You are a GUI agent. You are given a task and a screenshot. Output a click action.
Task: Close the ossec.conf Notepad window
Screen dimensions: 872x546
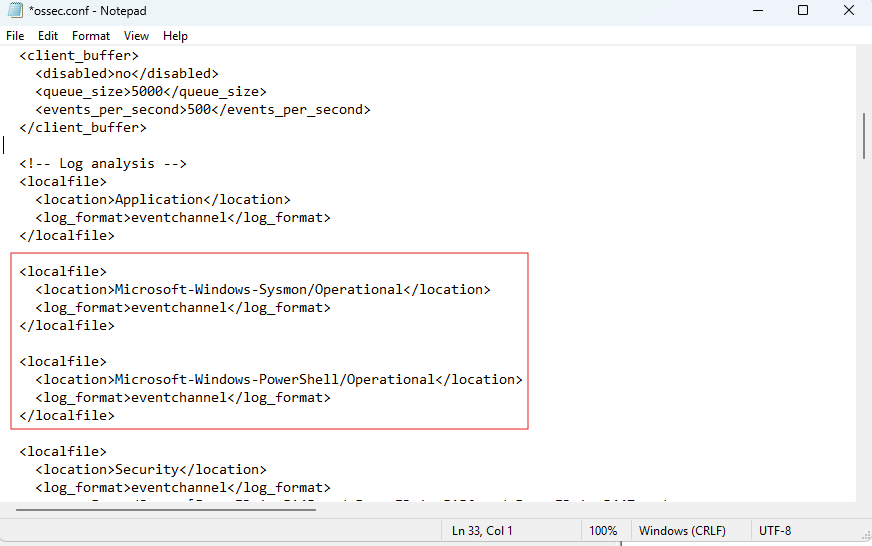click(x=848, y=11)
